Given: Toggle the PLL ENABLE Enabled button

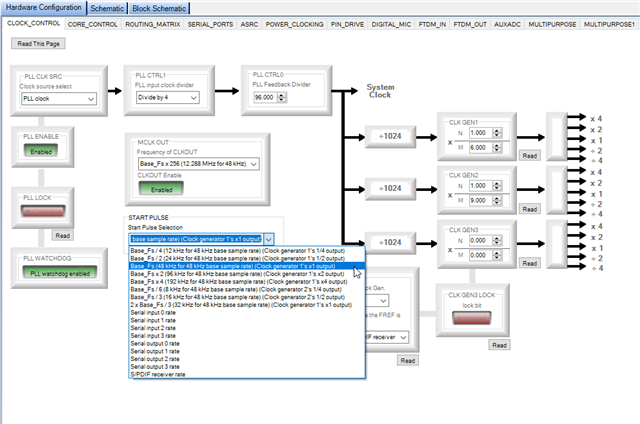Looking at the screenshot, I should click(x=41, y=151).
